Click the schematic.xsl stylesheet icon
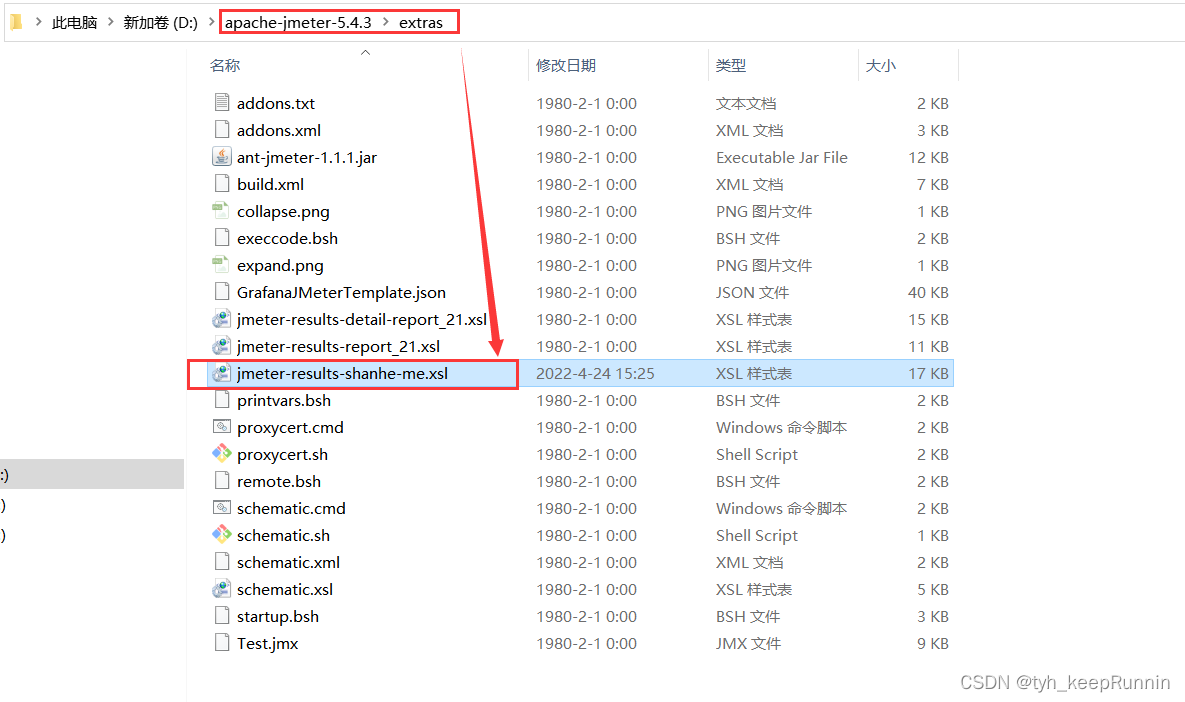Screen dimensions: 1185x702 pyautogui.click(x=221, y=589)
